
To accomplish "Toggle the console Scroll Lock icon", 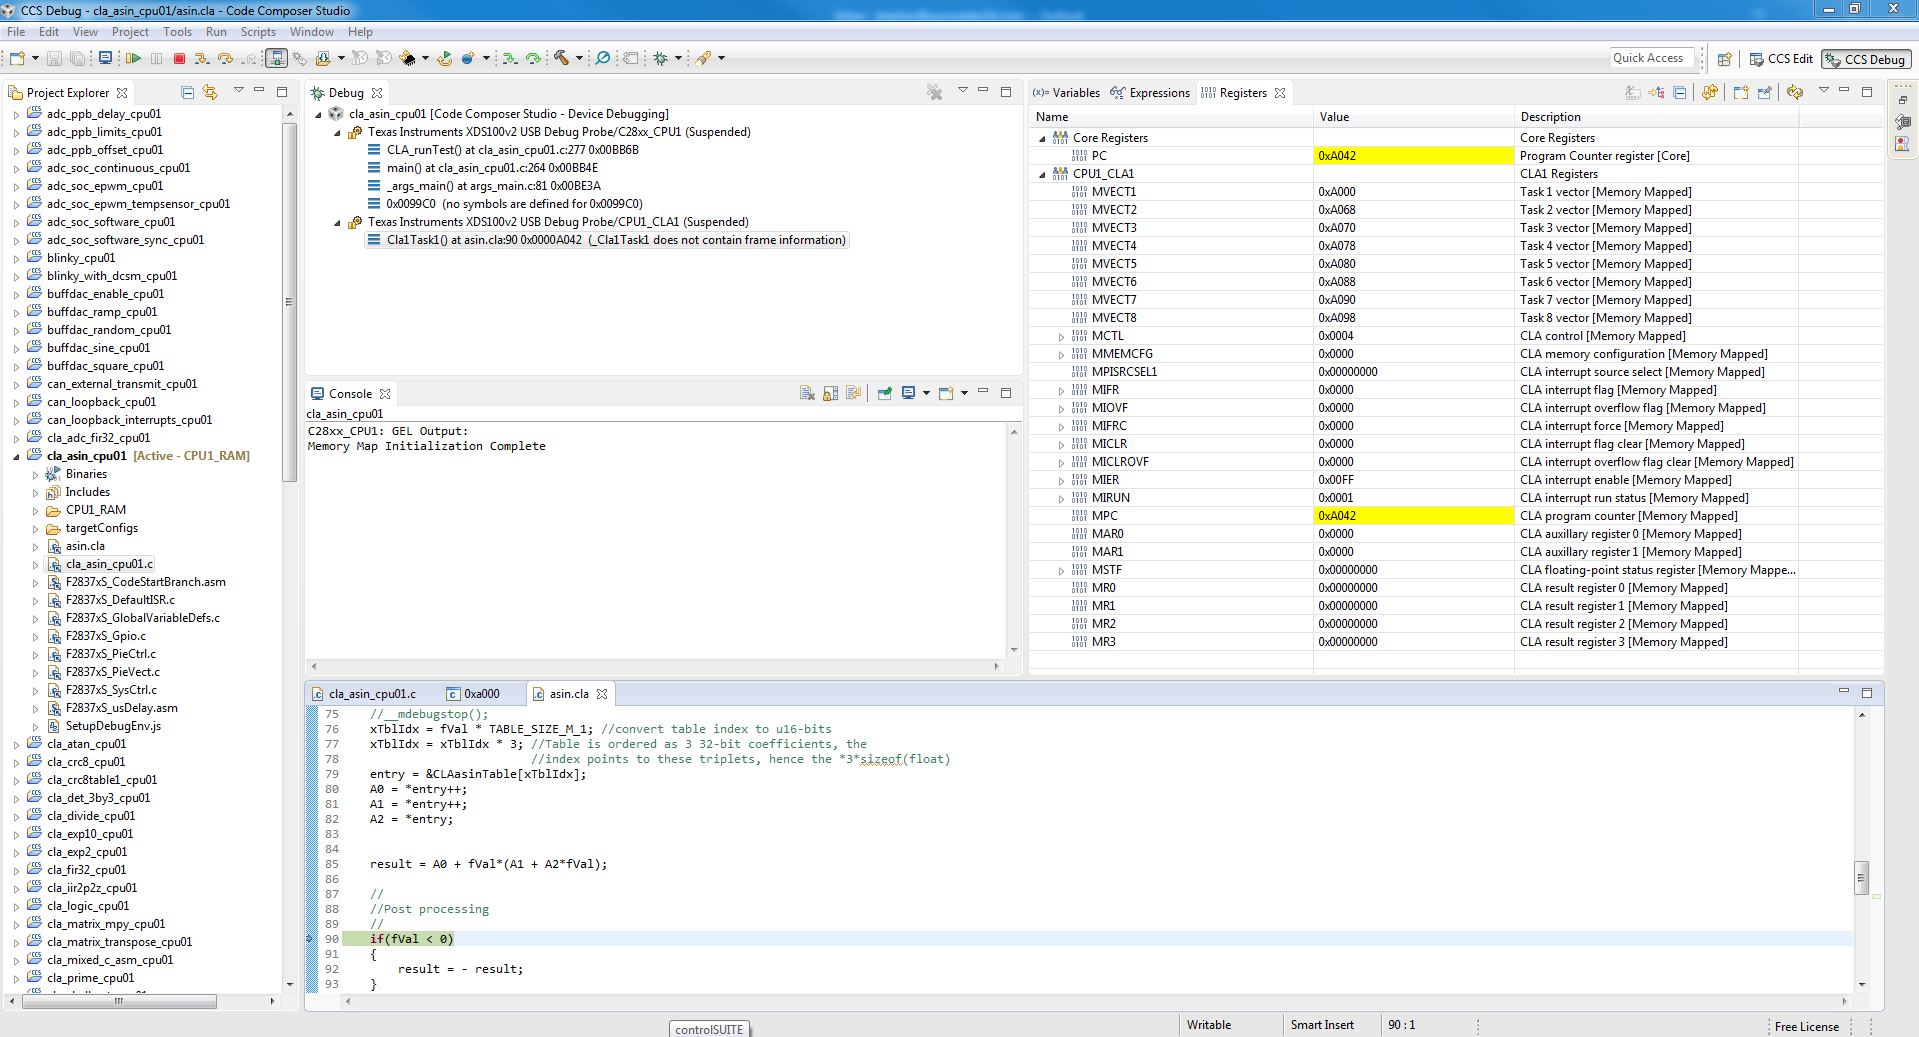I will [830, 393].
